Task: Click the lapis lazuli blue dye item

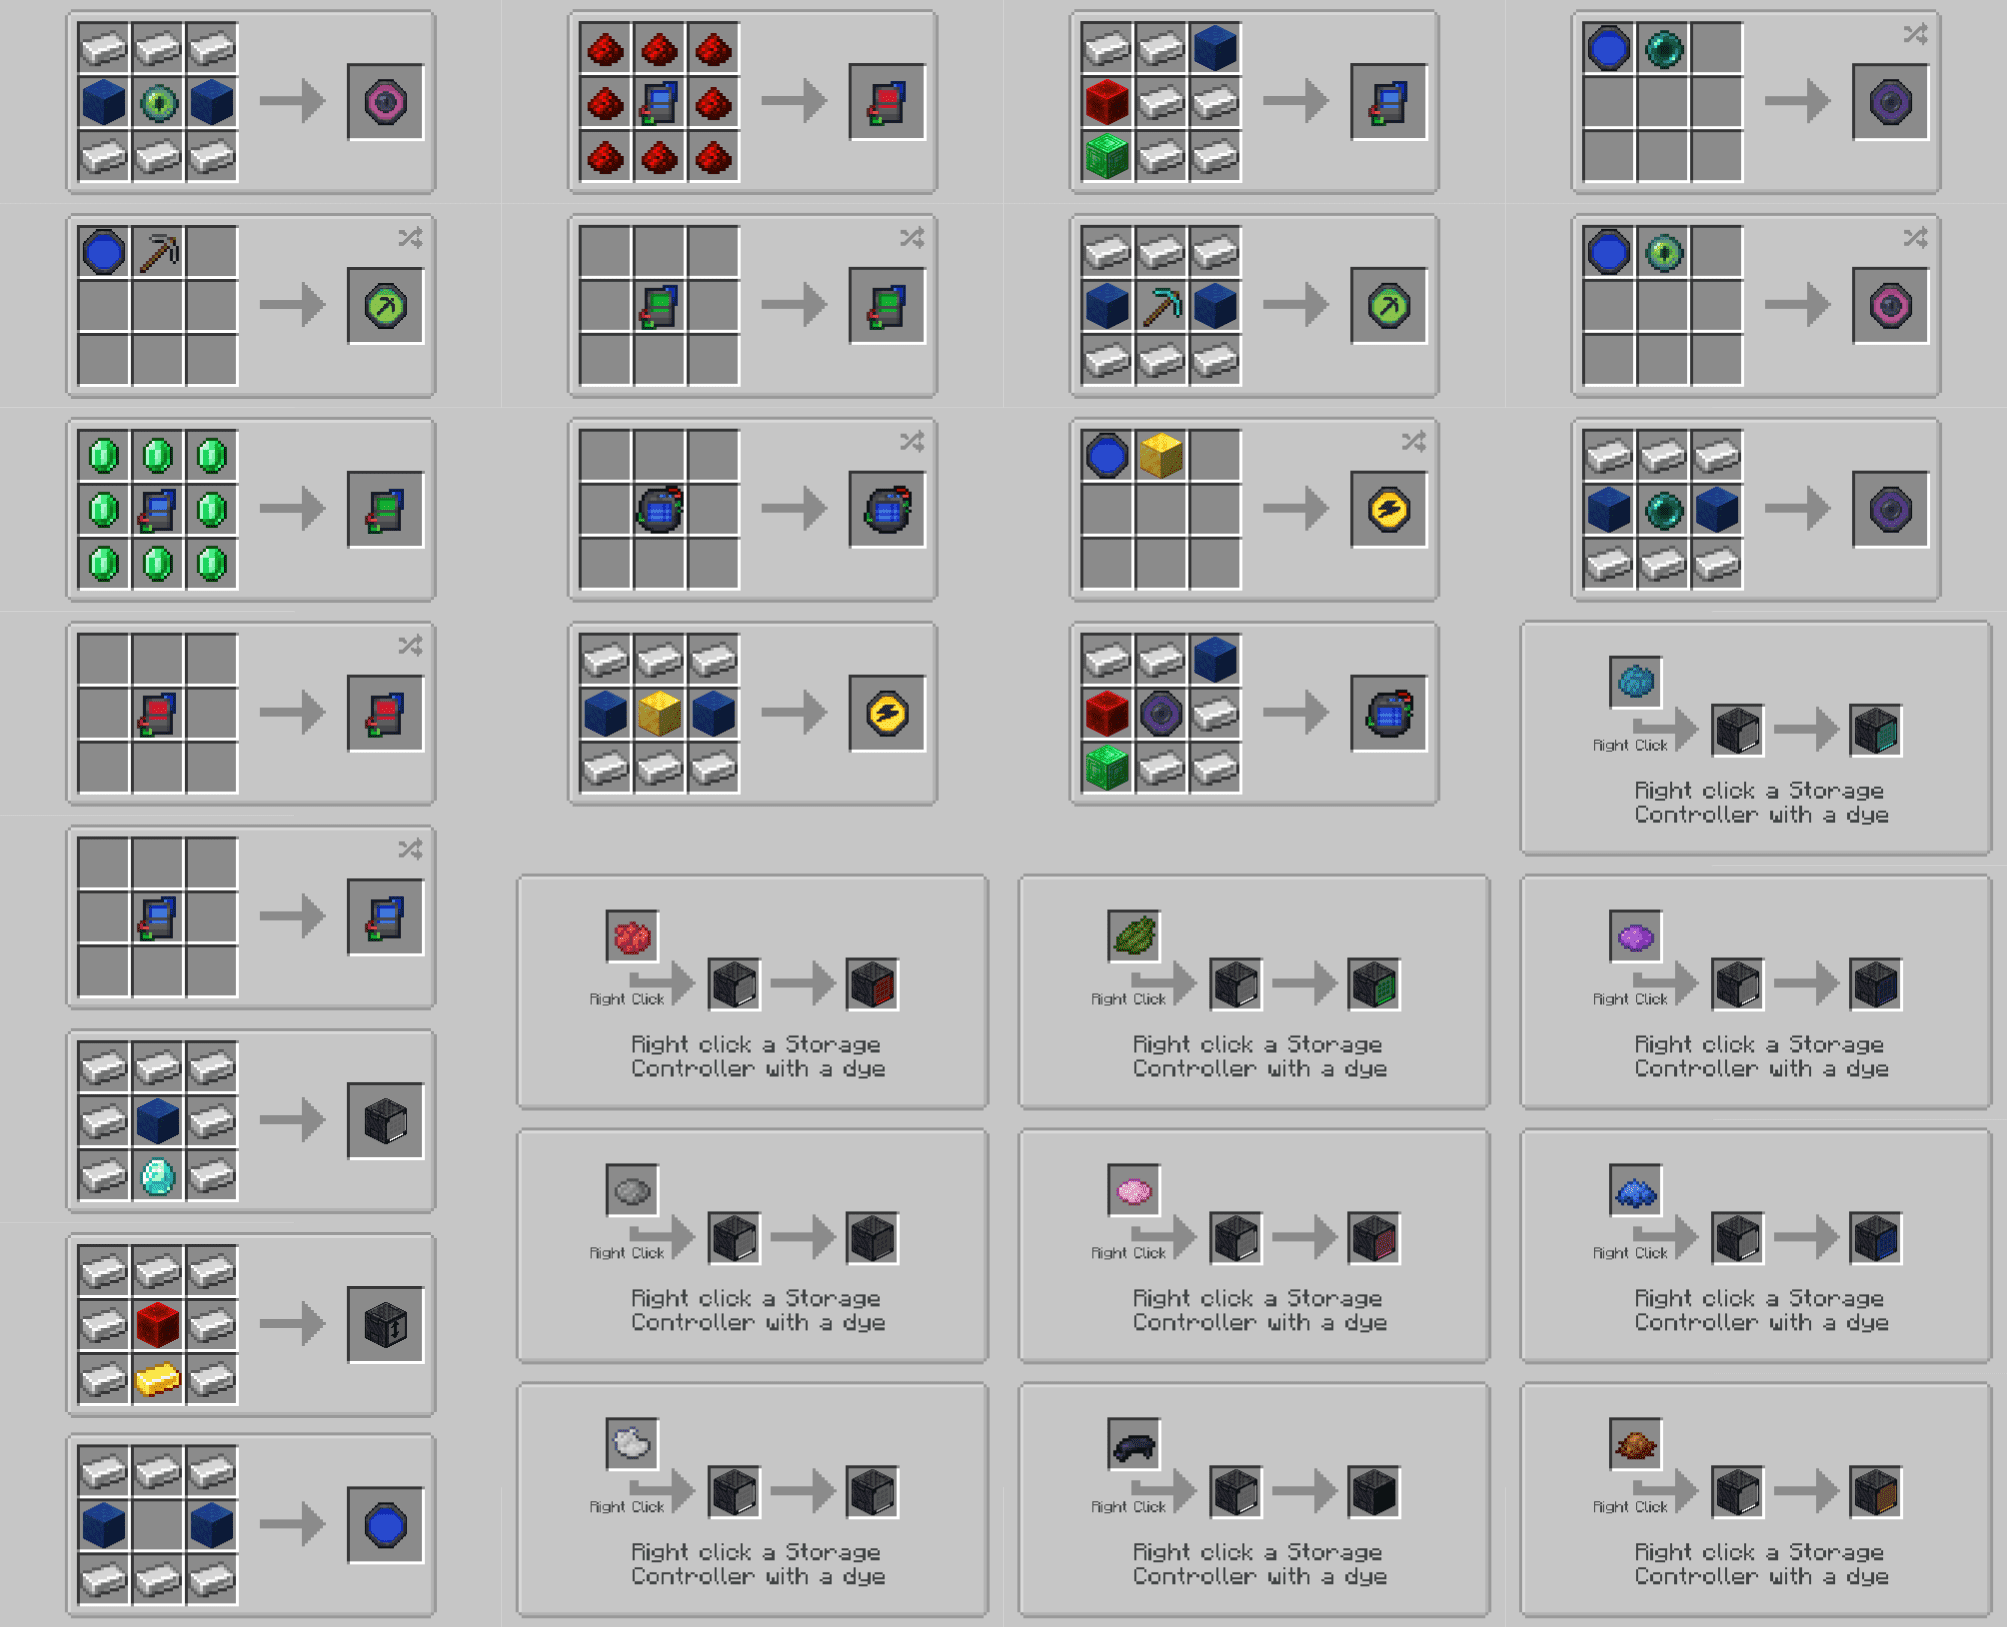Action: 1636,1191
